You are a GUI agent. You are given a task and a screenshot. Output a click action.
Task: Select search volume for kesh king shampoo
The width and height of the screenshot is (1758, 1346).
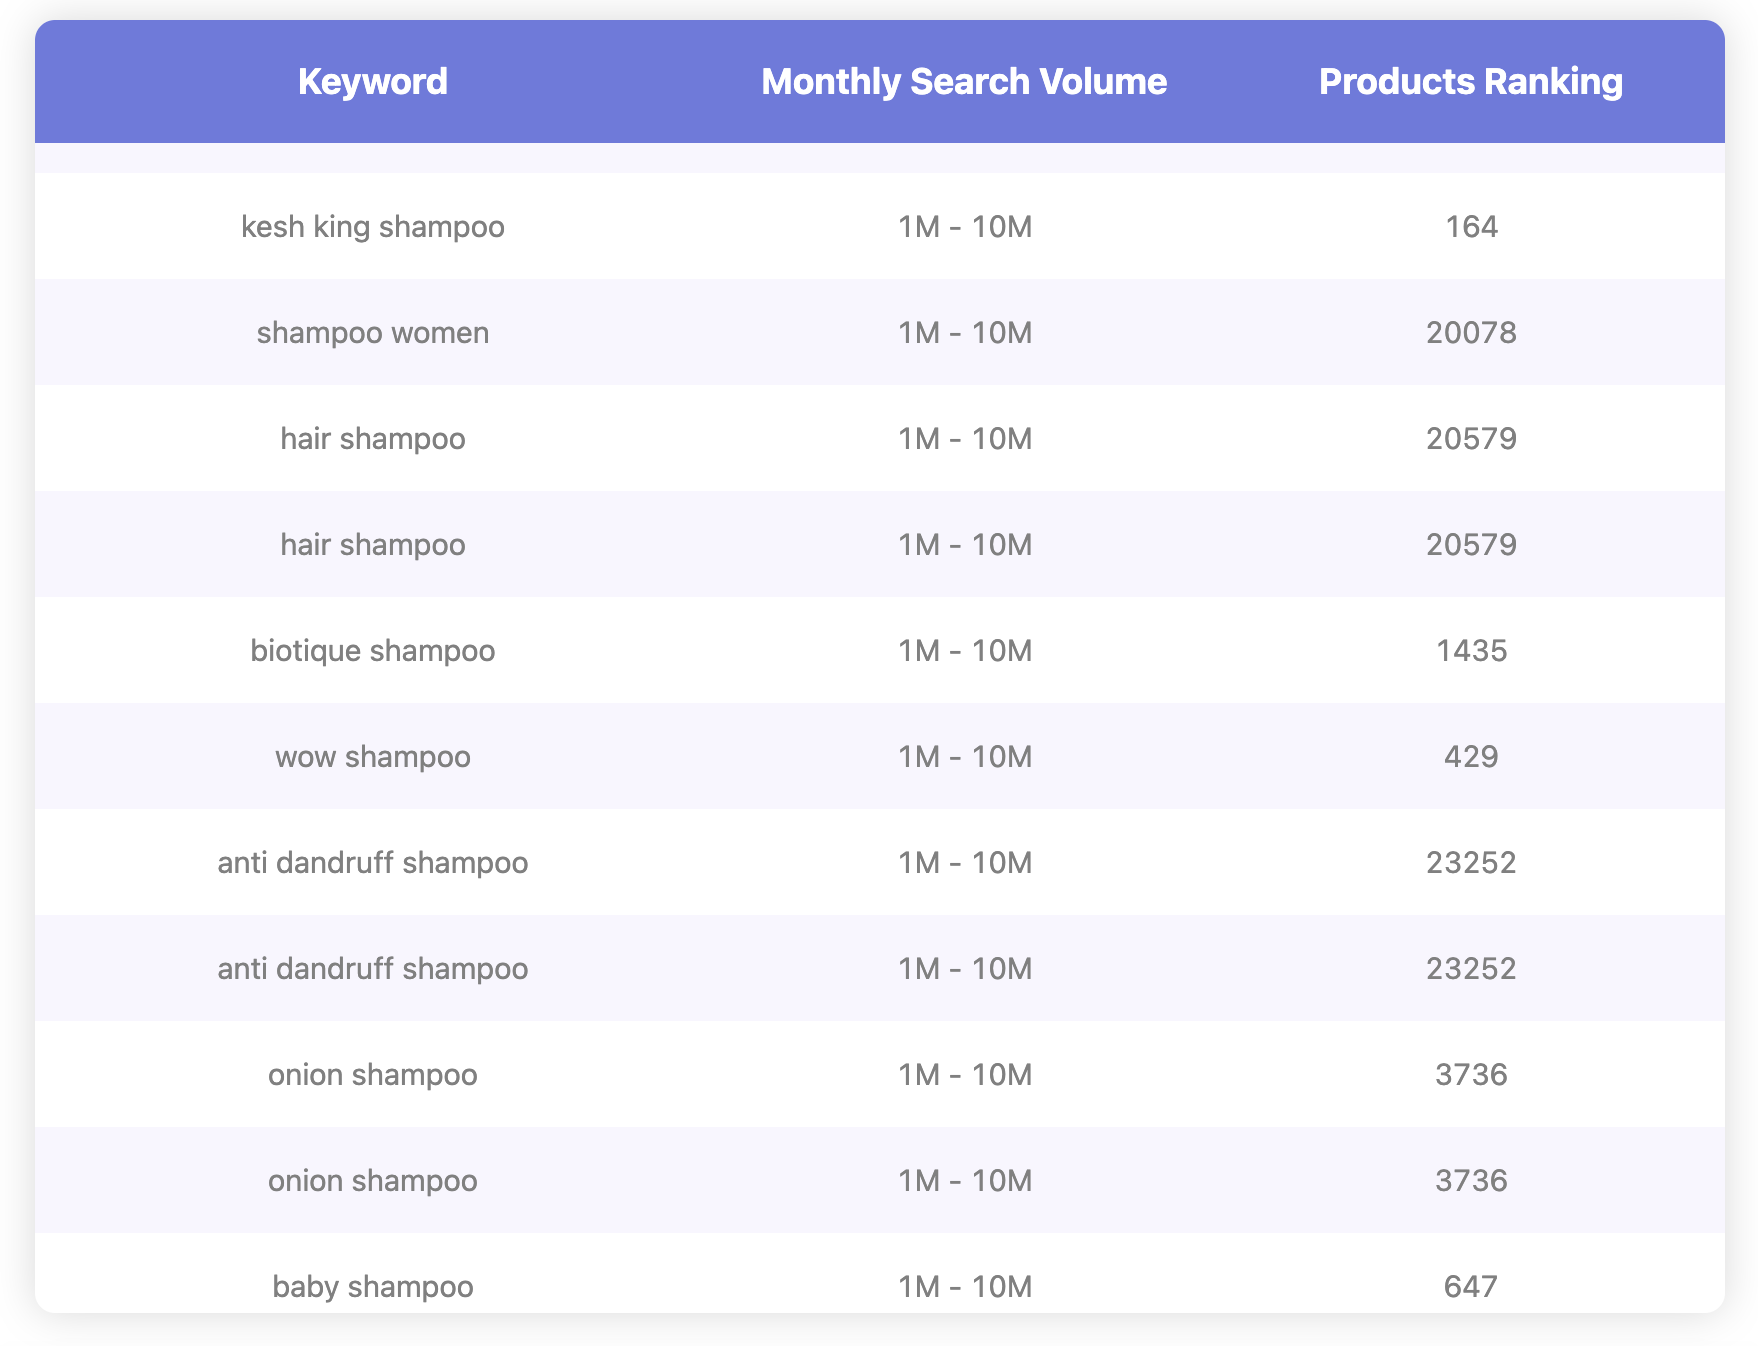pyautogui.click(x=964, y=227)
